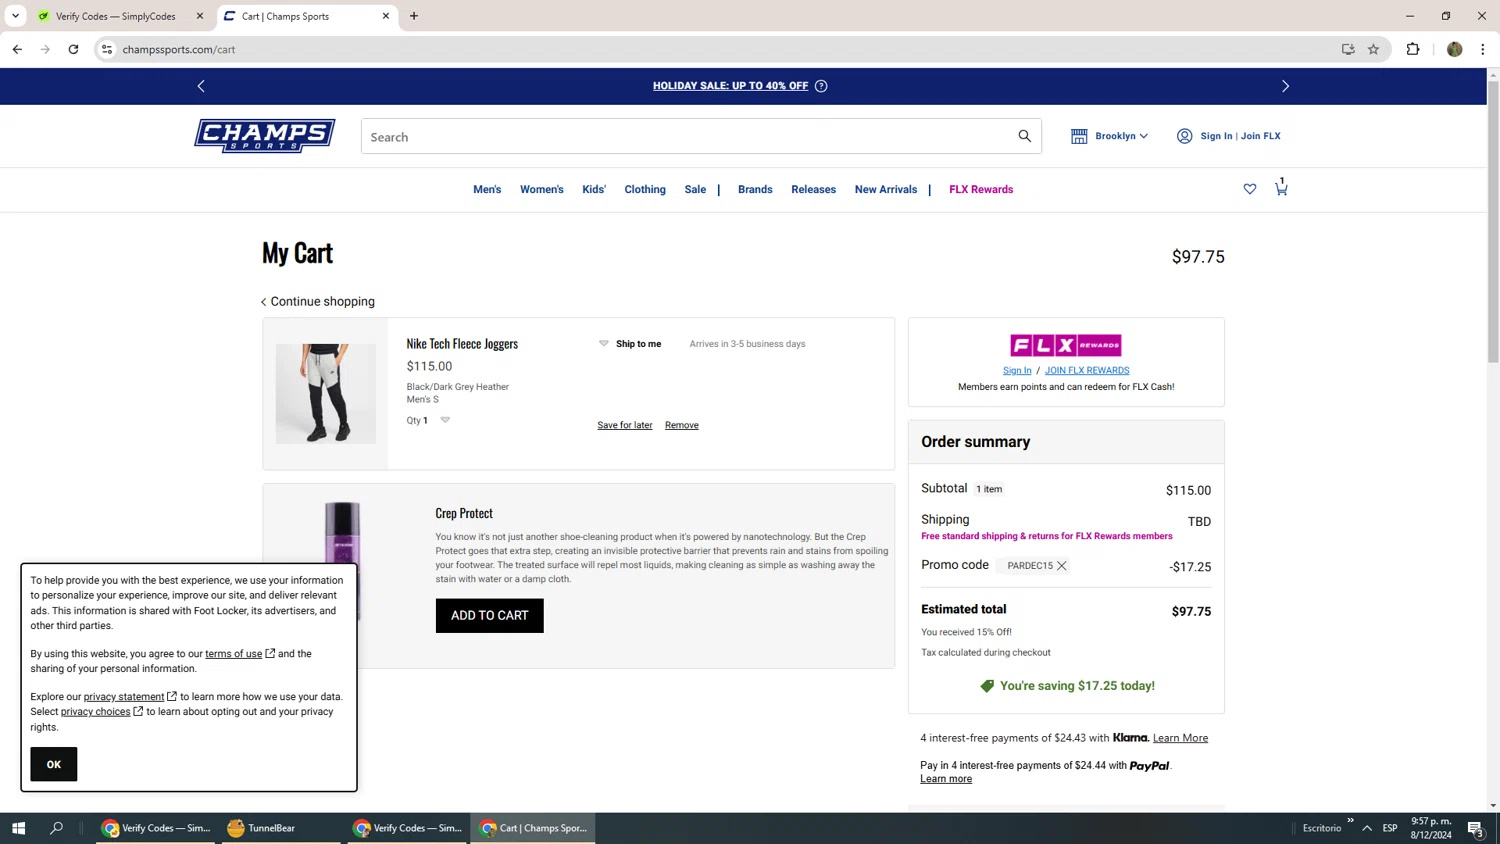The height and width of the screenshot is (844, 1500).
Task: Click JOIN FLX REWARDS link
Action: coord(1087,370)
